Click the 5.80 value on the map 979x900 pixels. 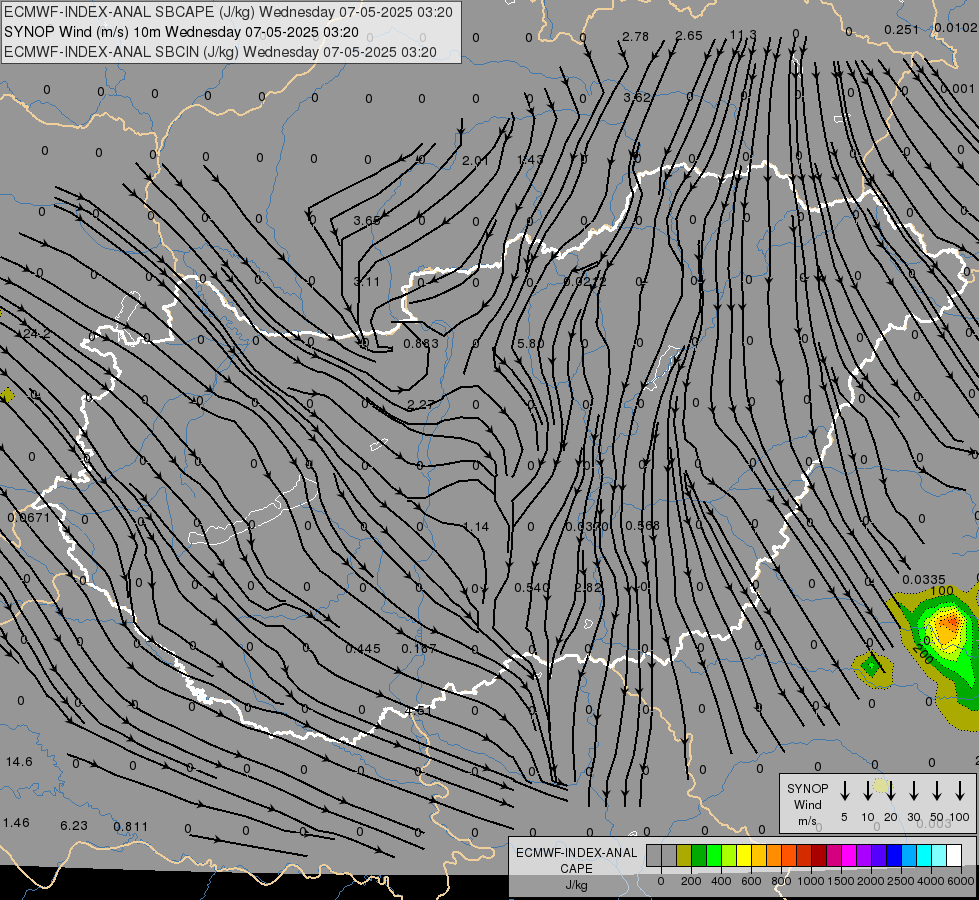pyautogui.click(x=531, y=344)
